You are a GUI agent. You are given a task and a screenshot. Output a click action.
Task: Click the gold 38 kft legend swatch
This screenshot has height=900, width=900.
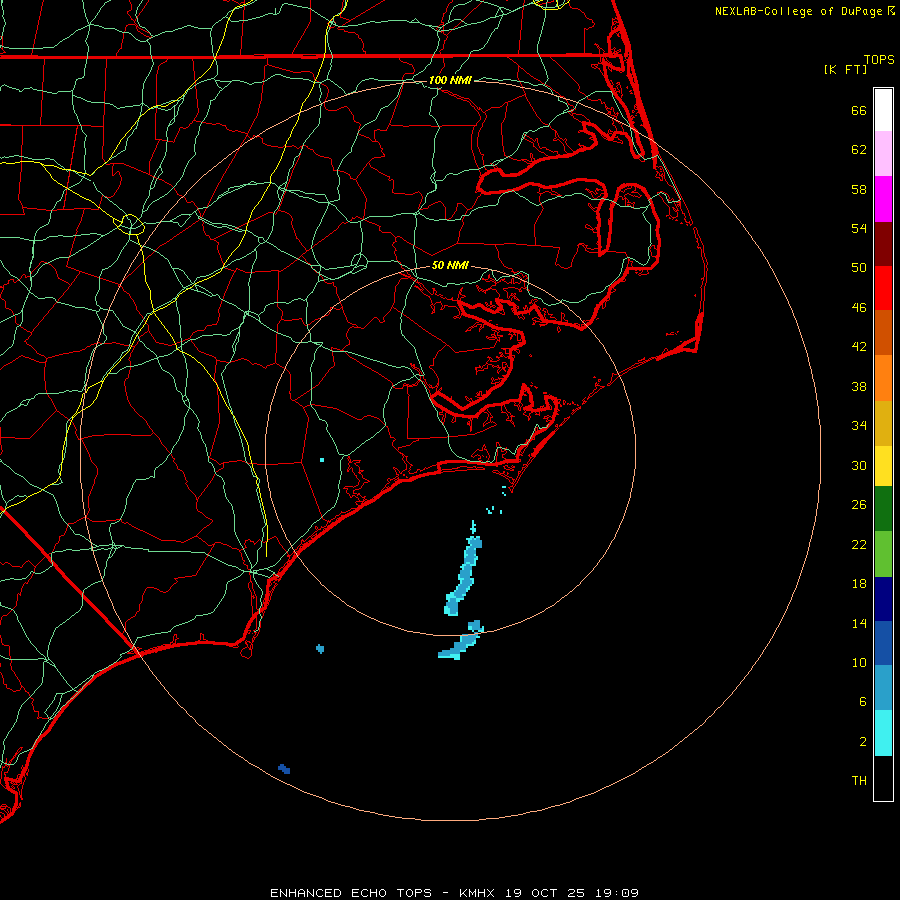coord(883,423)
